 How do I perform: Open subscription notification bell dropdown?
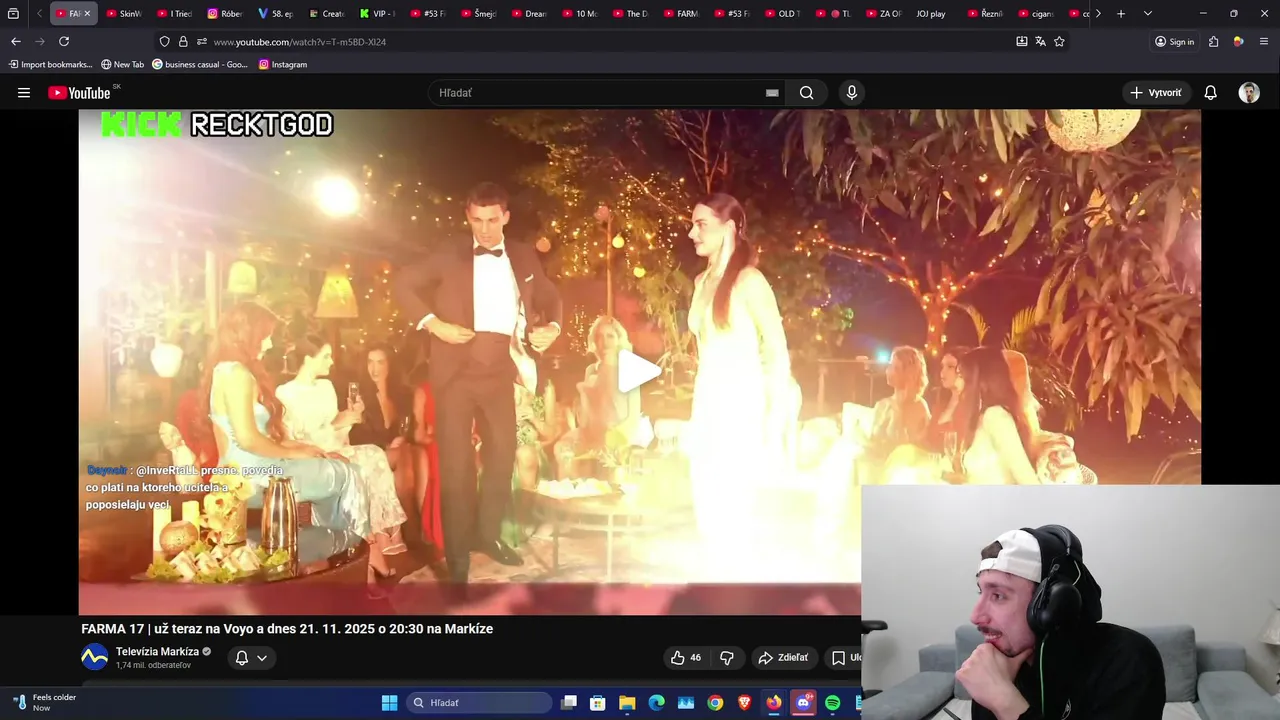coord(251,657)
